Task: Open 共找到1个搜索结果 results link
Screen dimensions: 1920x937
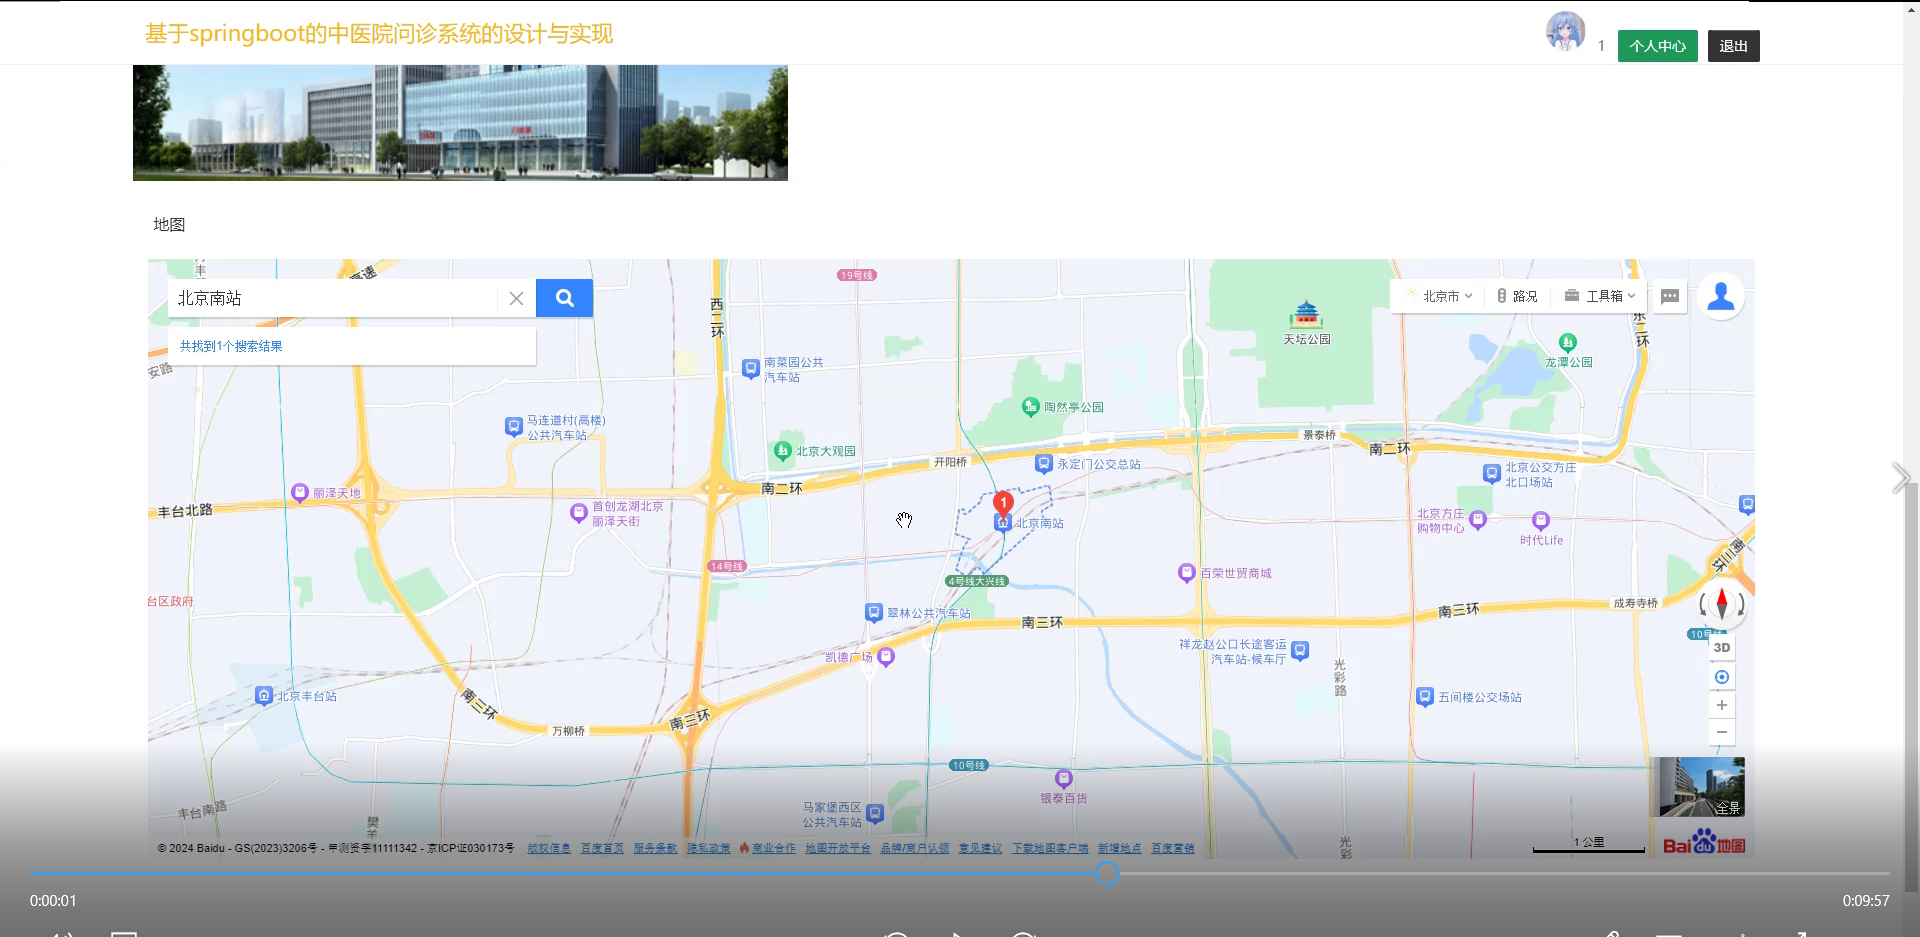Action: (231, 346)
